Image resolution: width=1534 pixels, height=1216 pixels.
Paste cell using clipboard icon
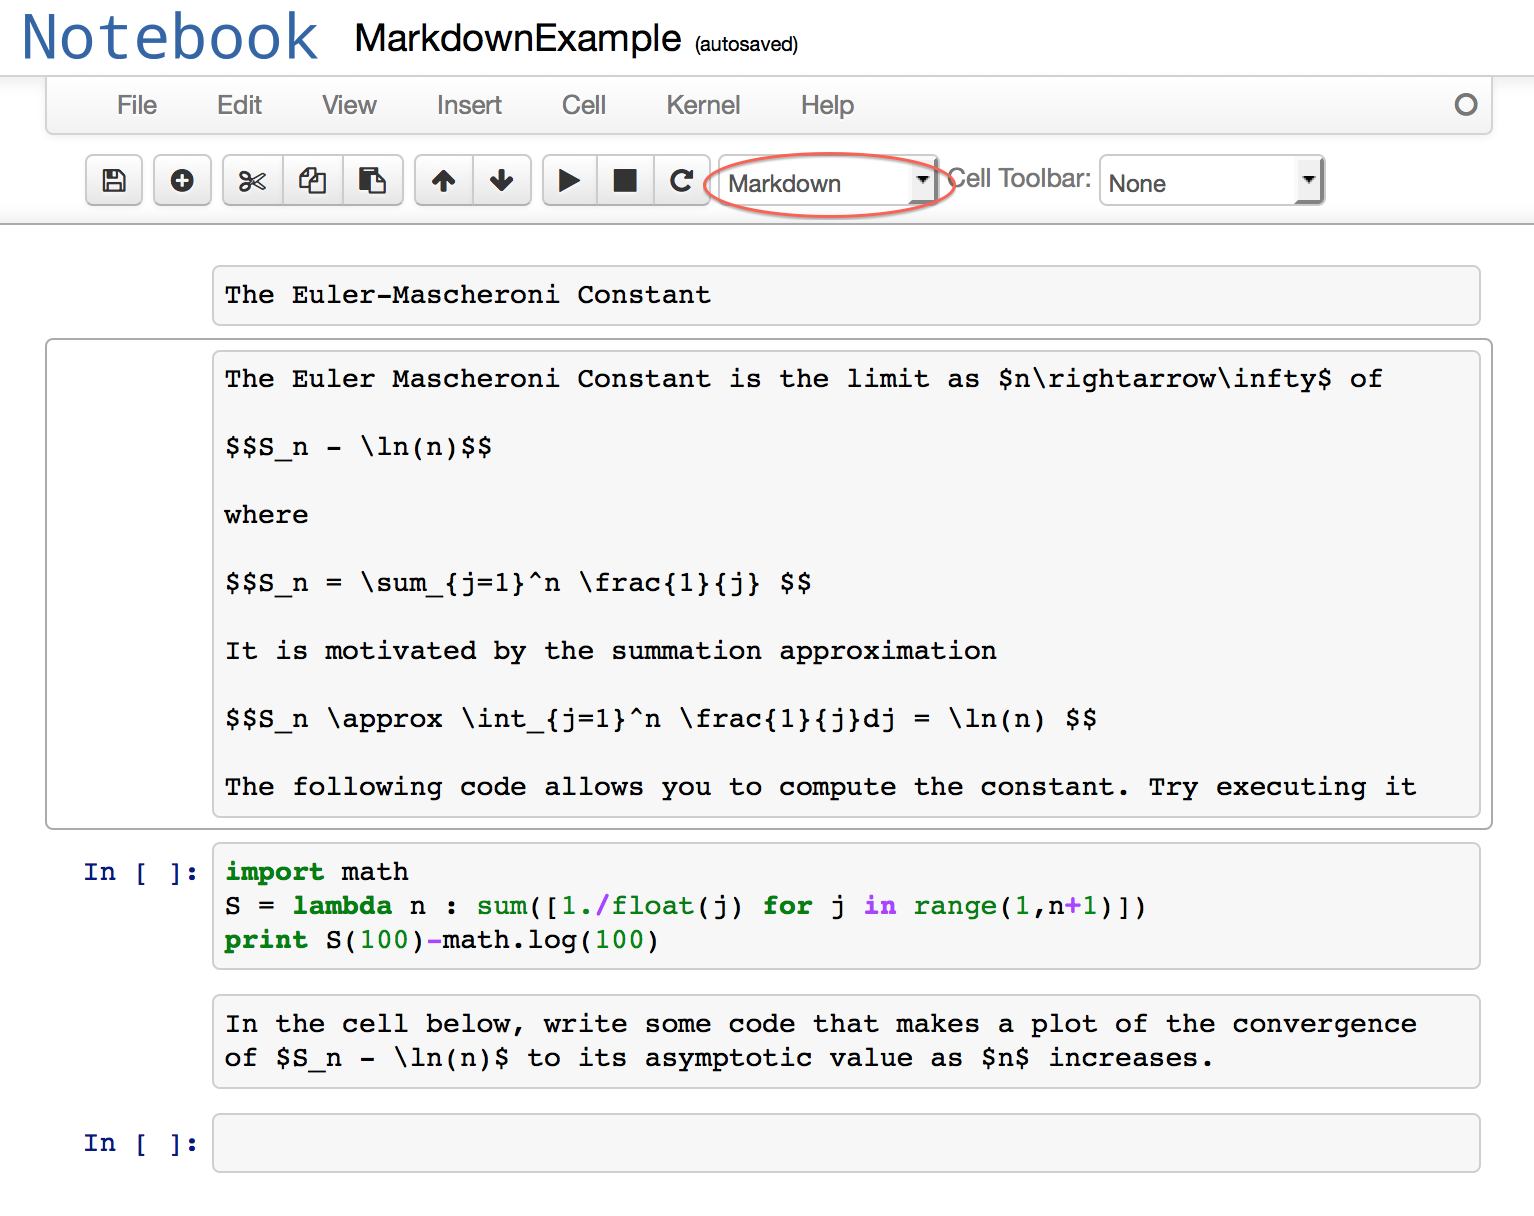(372, 181)
